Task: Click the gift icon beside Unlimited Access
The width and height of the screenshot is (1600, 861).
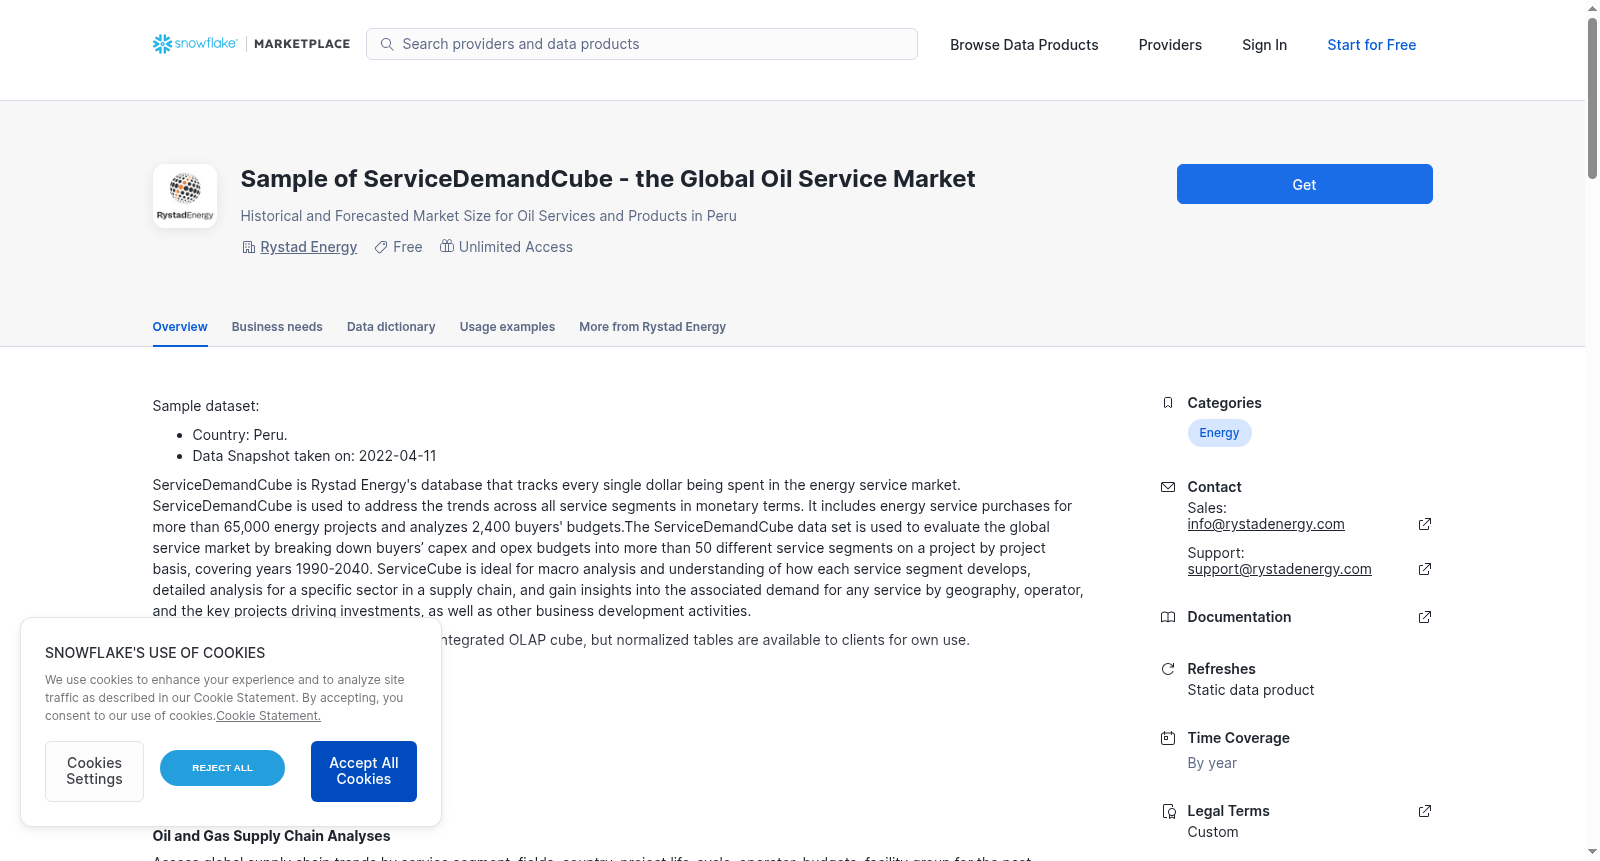Action: [x=447, y=246]
